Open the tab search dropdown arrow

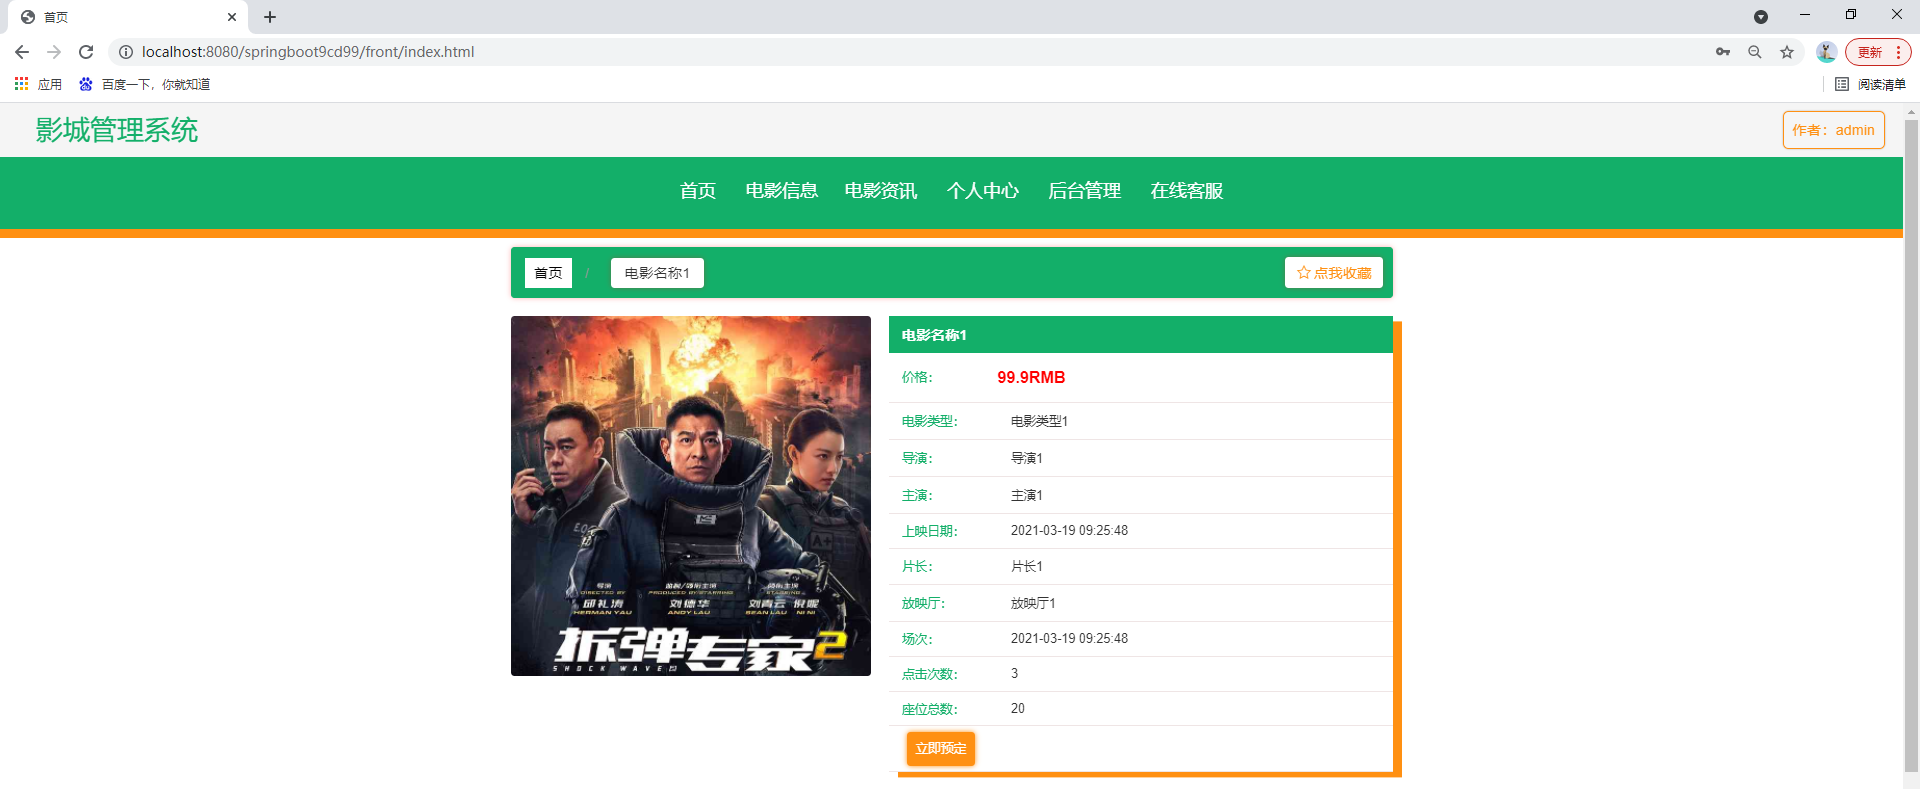point(1761,17)
